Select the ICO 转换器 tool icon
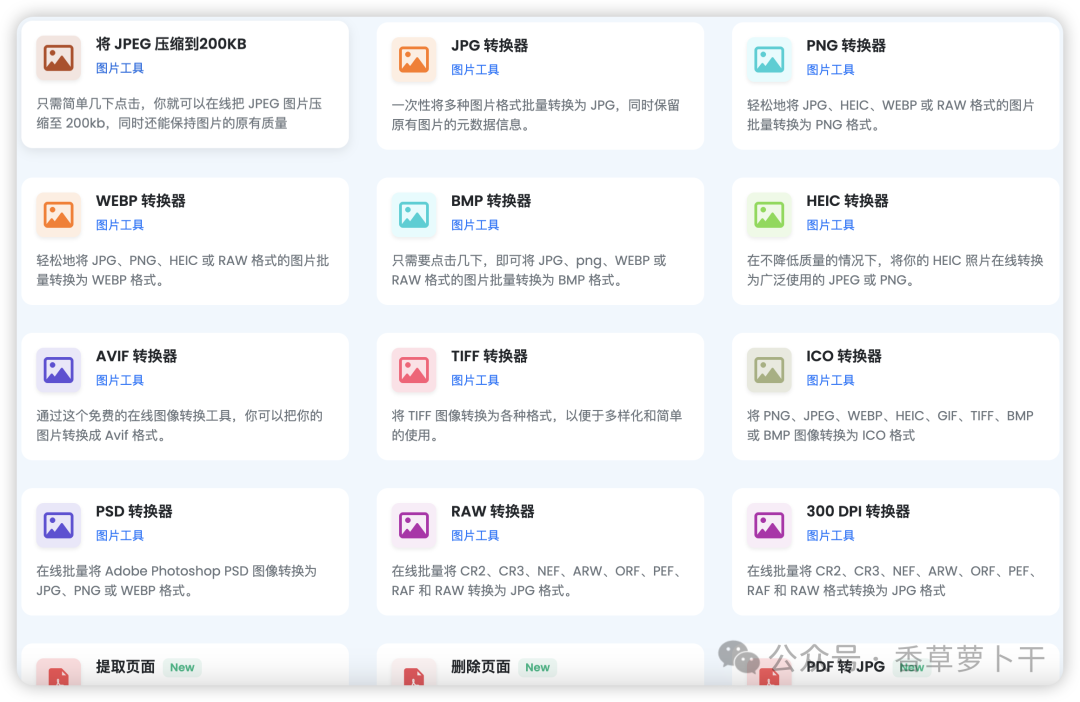This screenshot has height=702, width=1080. pyautogui.click(x=768, y=369)
